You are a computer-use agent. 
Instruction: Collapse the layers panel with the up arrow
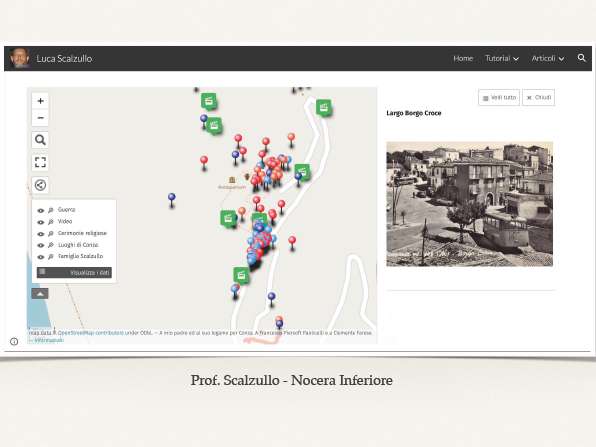[40, 293]
